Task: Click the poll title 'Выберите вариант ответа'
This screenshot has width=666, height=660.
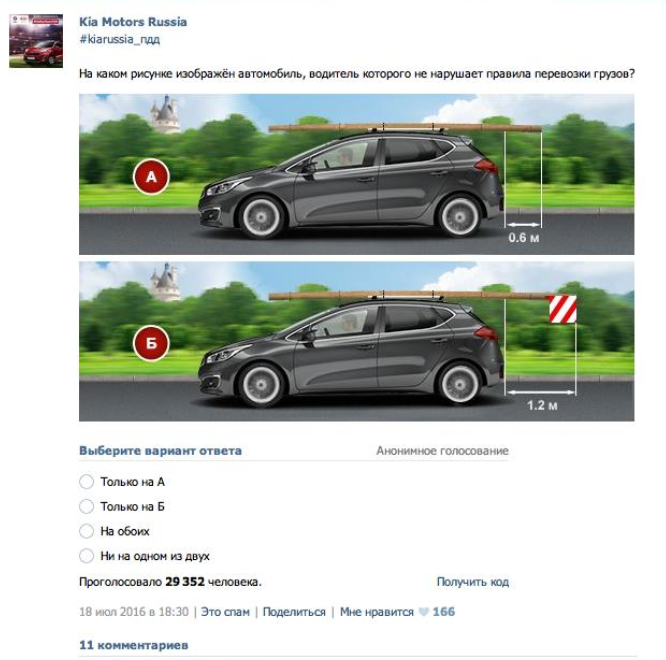Action: click(x=161, y=451)
